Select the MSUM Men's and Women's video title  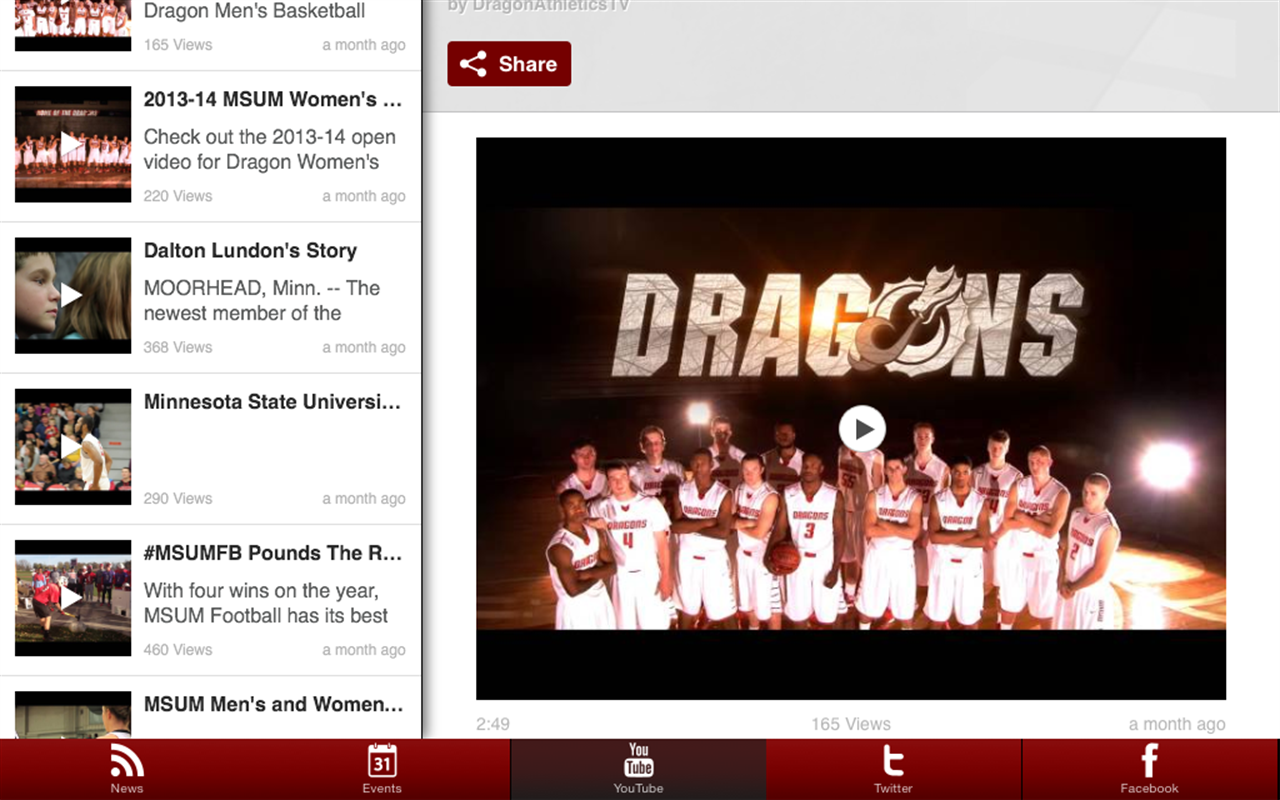276,704
